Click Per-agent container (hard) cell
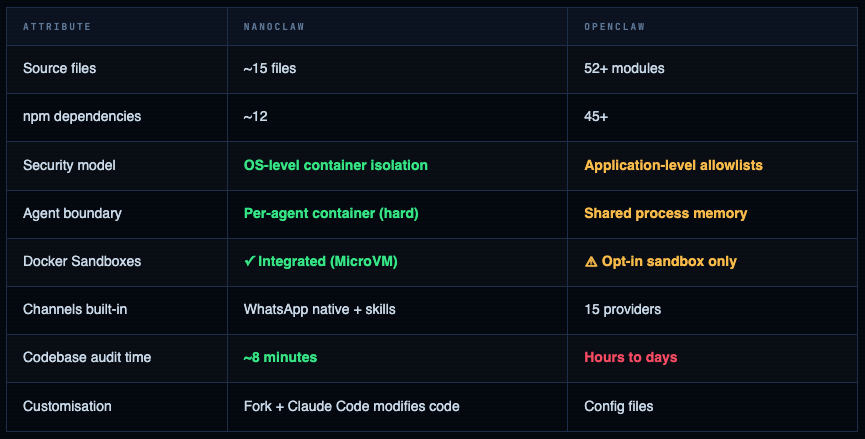 coord(331,213)
